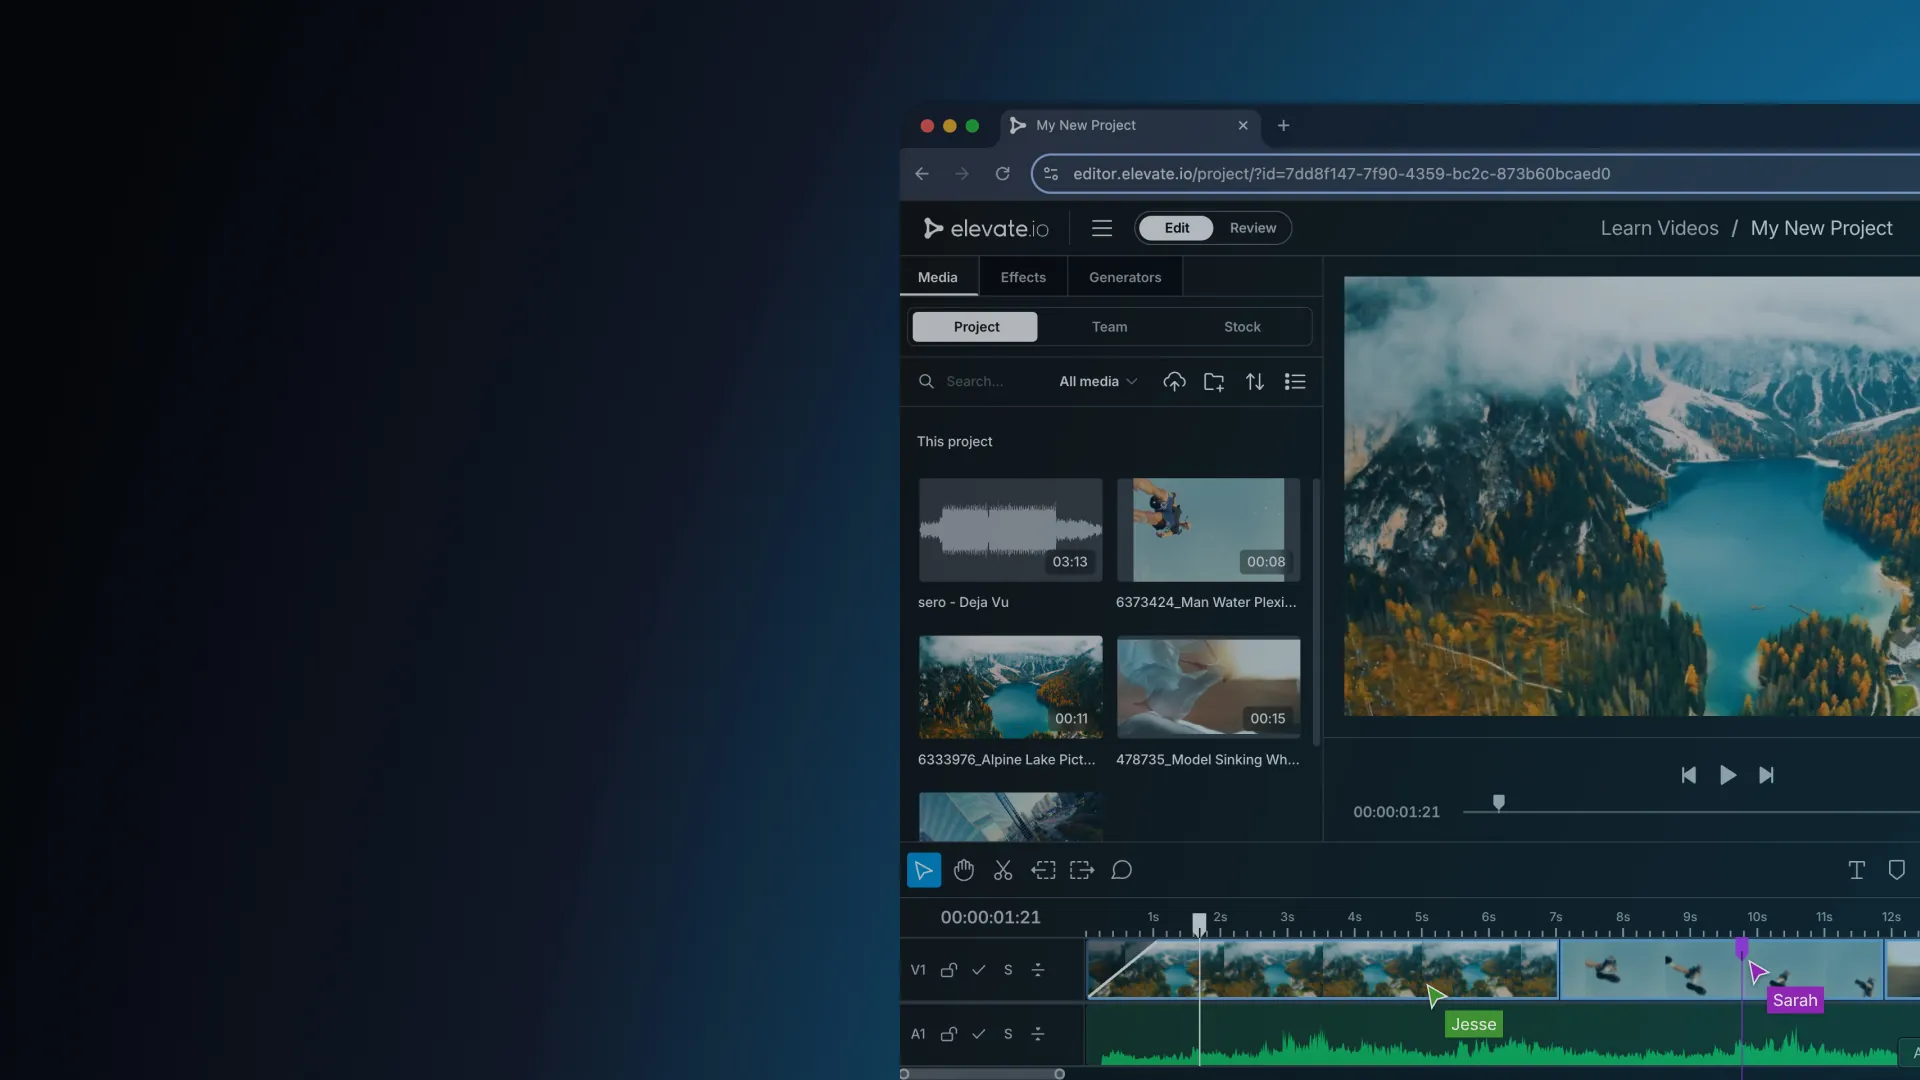
Task: Expand A1 track height control
Action: 1038,1034
